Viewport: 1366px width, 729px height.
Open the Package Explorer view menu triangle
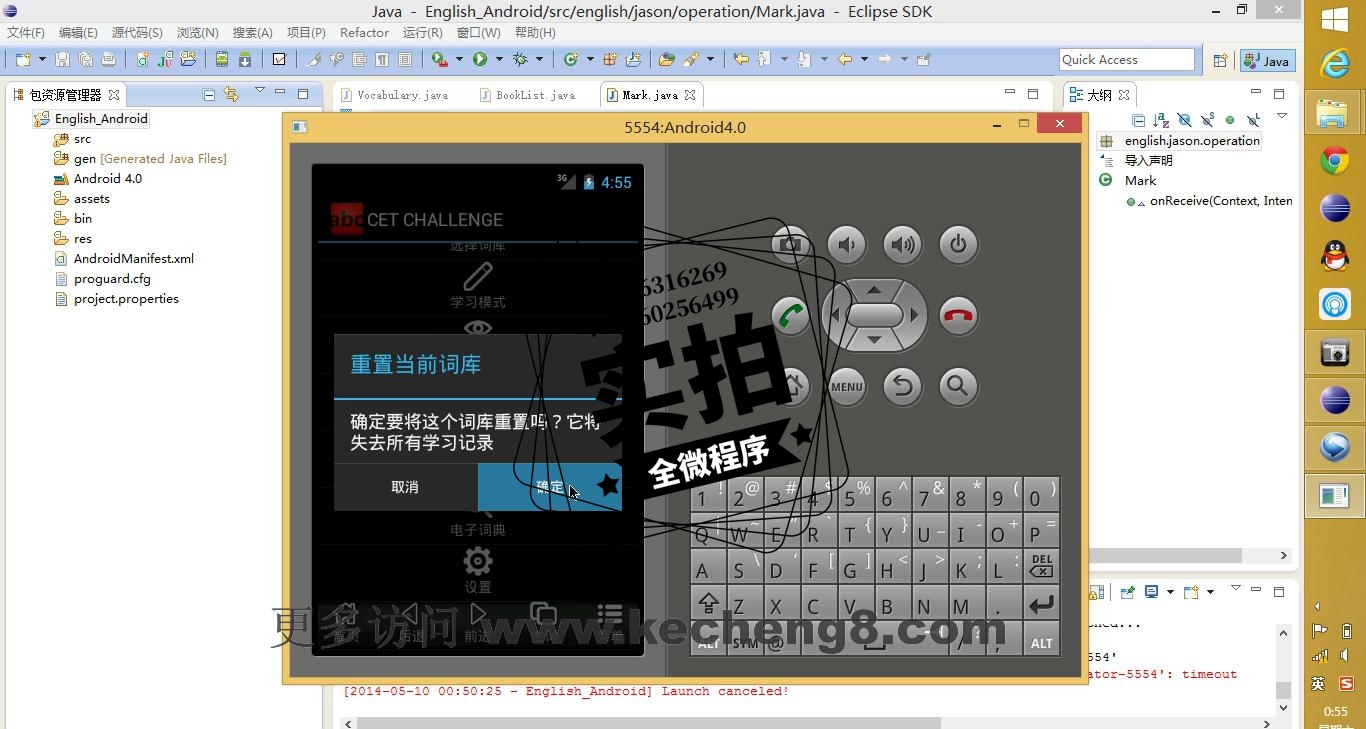(259, 91)
